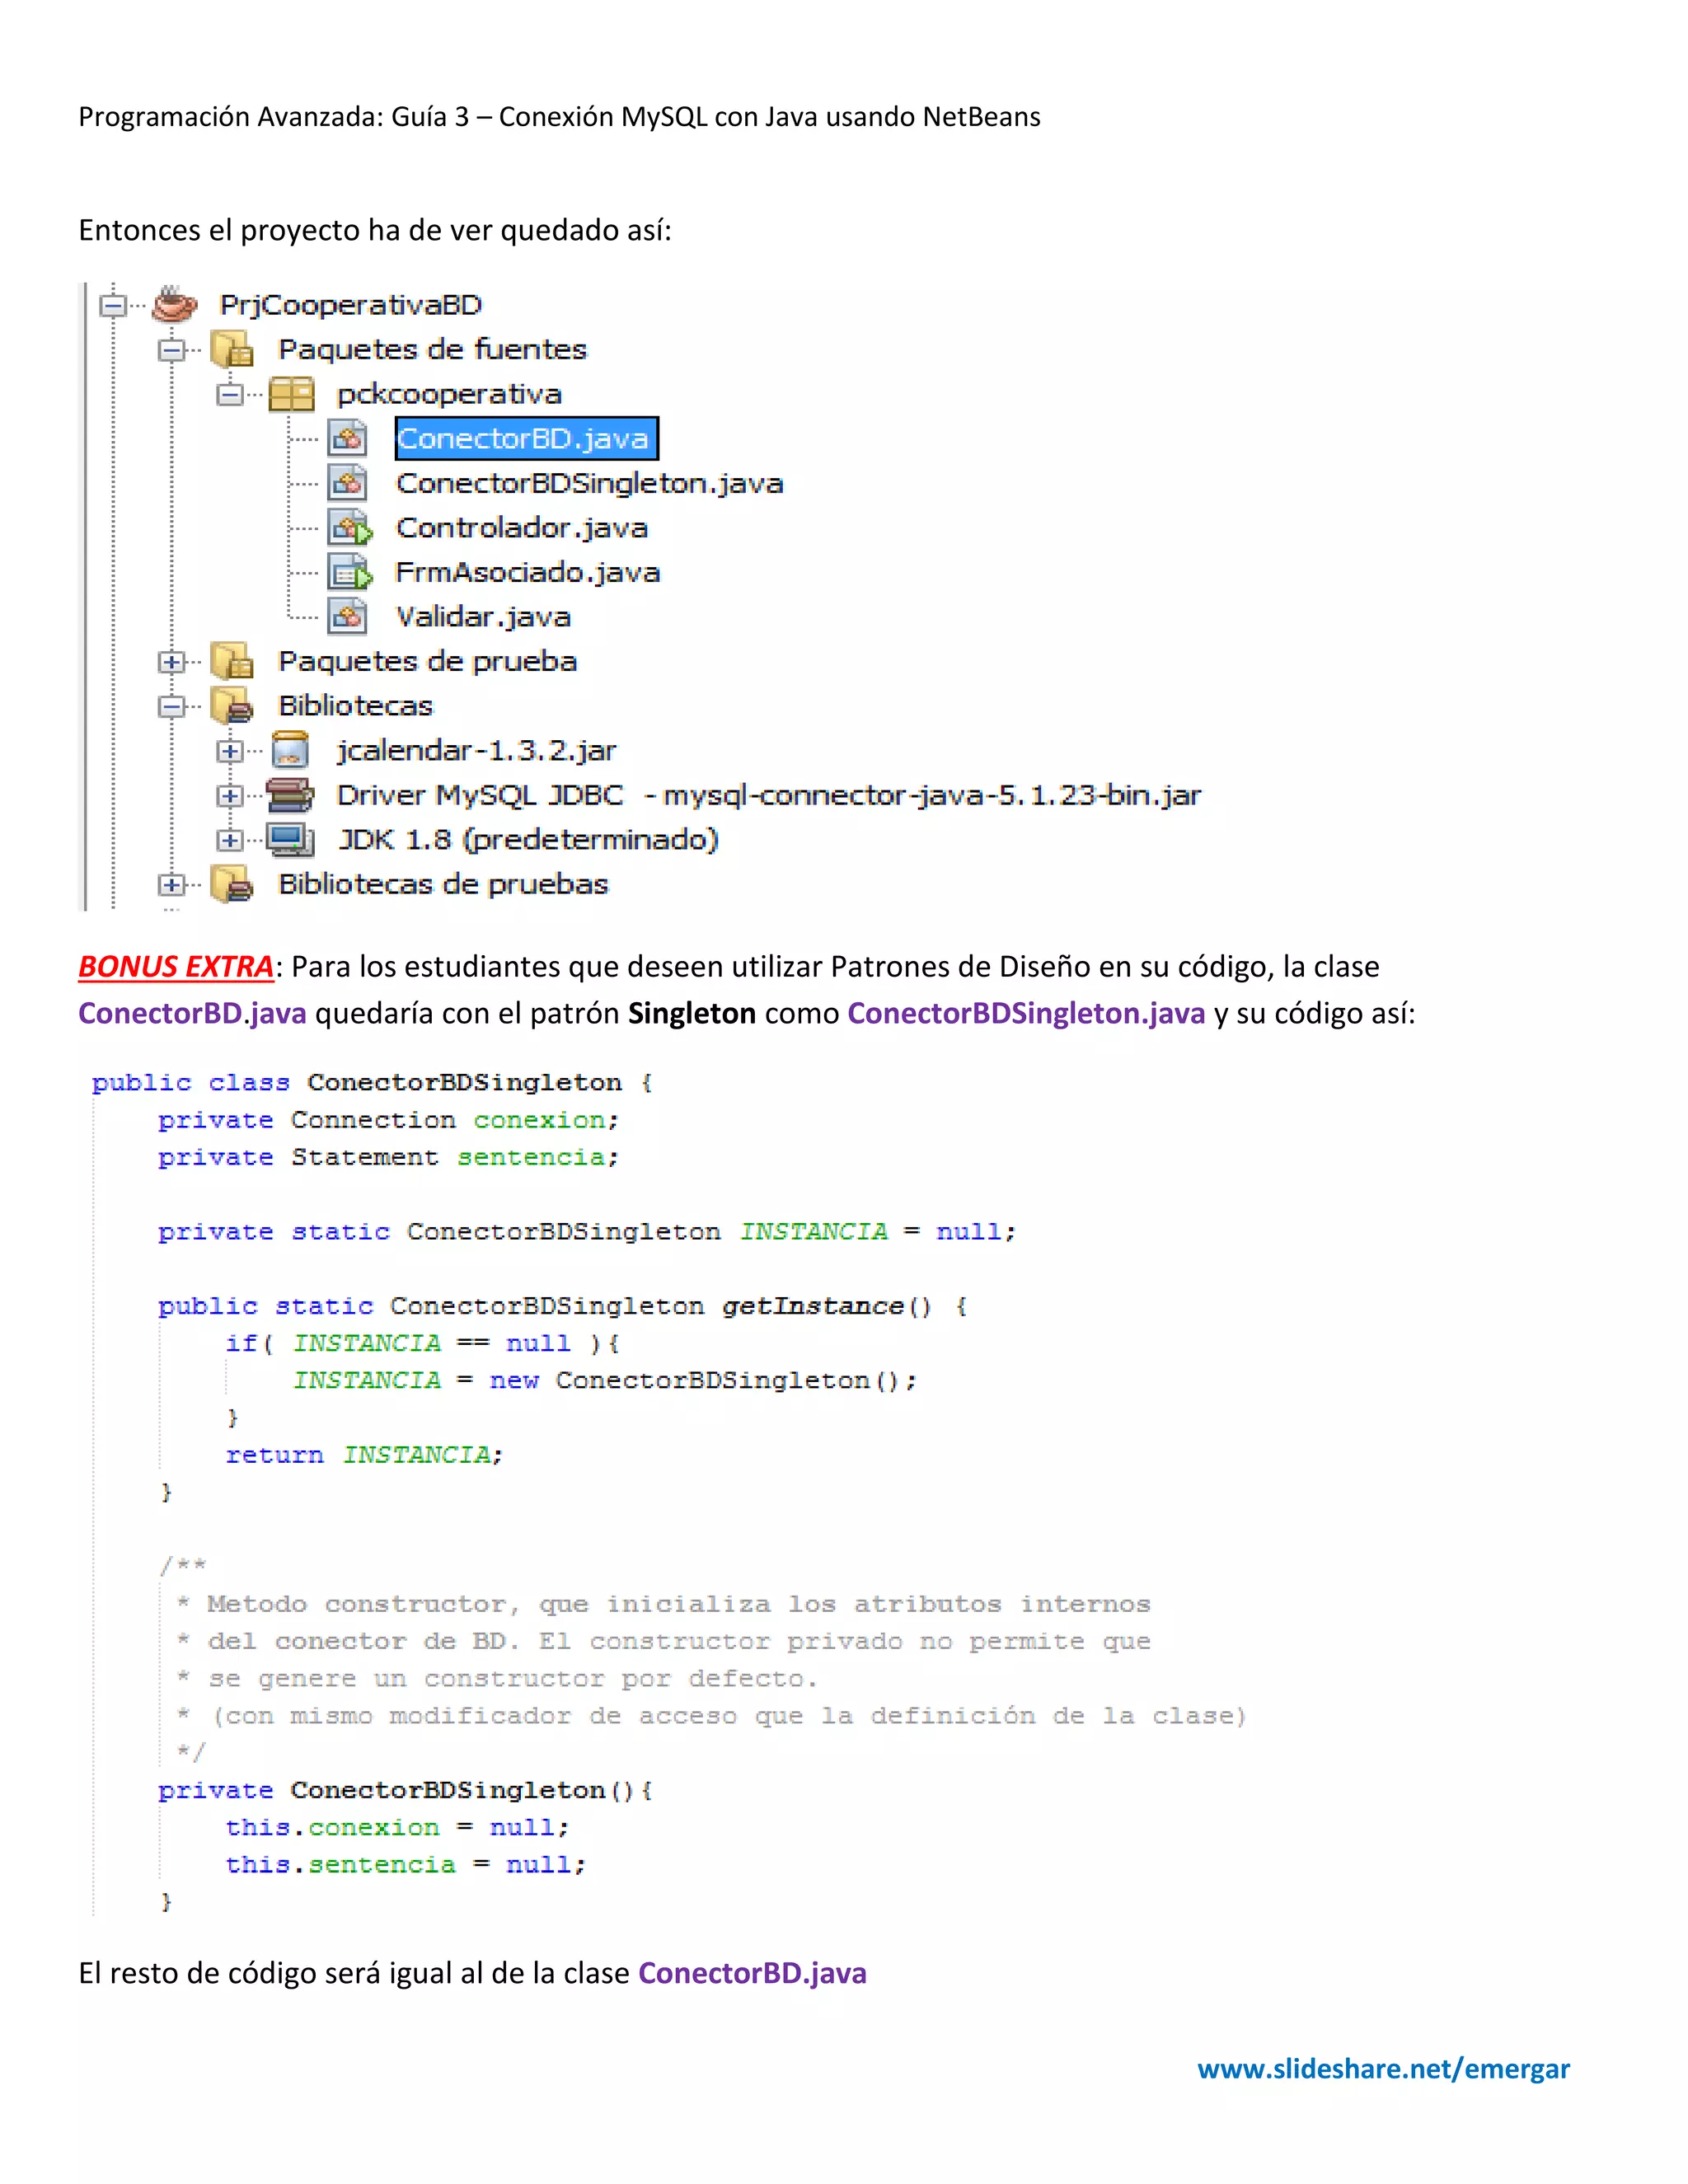Select the highlighted ConectorBD.java file
1688x2184 pixels.
pyautogui.click(x=525, y=438)
